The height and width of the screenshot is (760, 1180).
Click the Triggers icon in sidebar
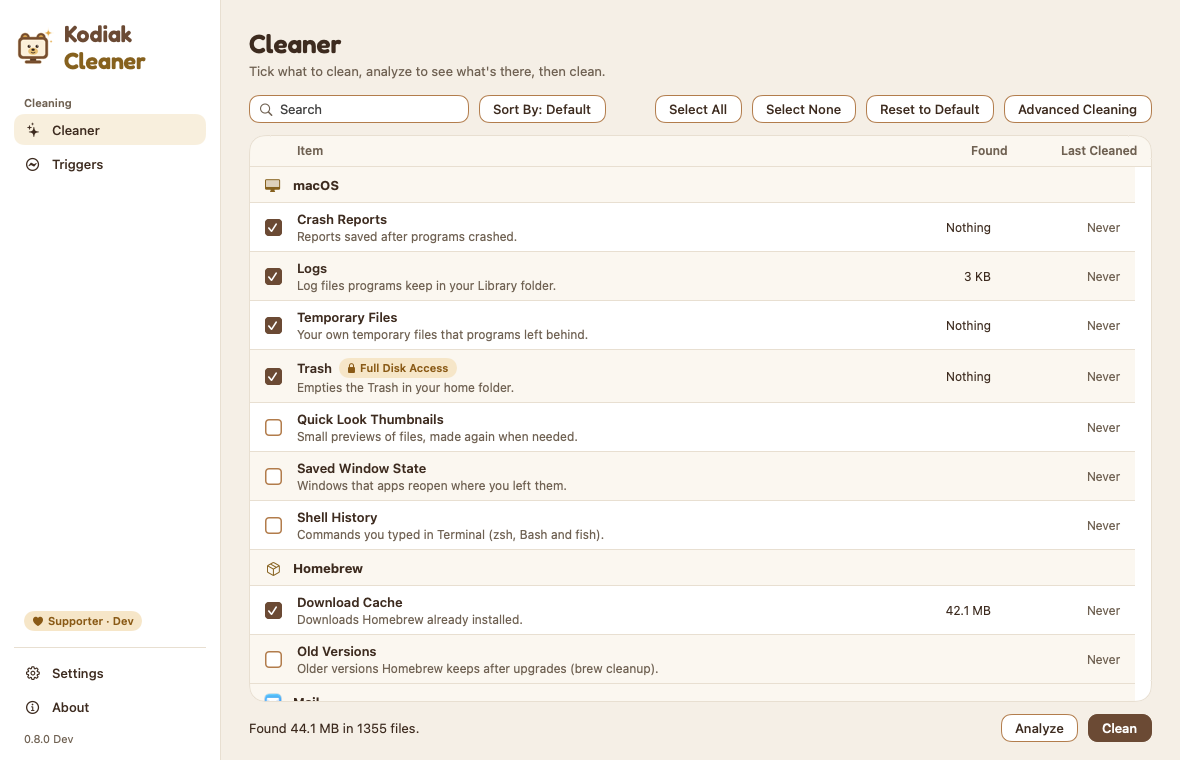32,164
